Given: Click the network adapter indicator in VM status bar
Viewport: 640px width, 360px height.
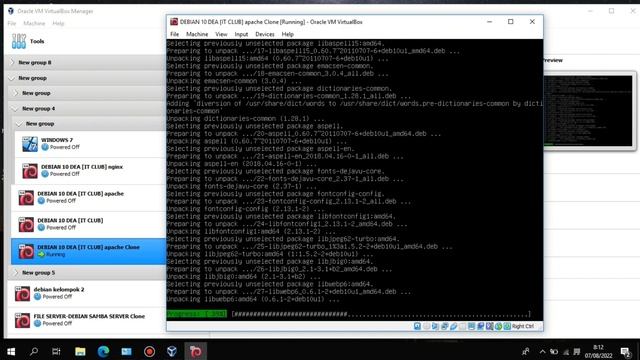Looking at the screenshot, I should pos(444,326).
